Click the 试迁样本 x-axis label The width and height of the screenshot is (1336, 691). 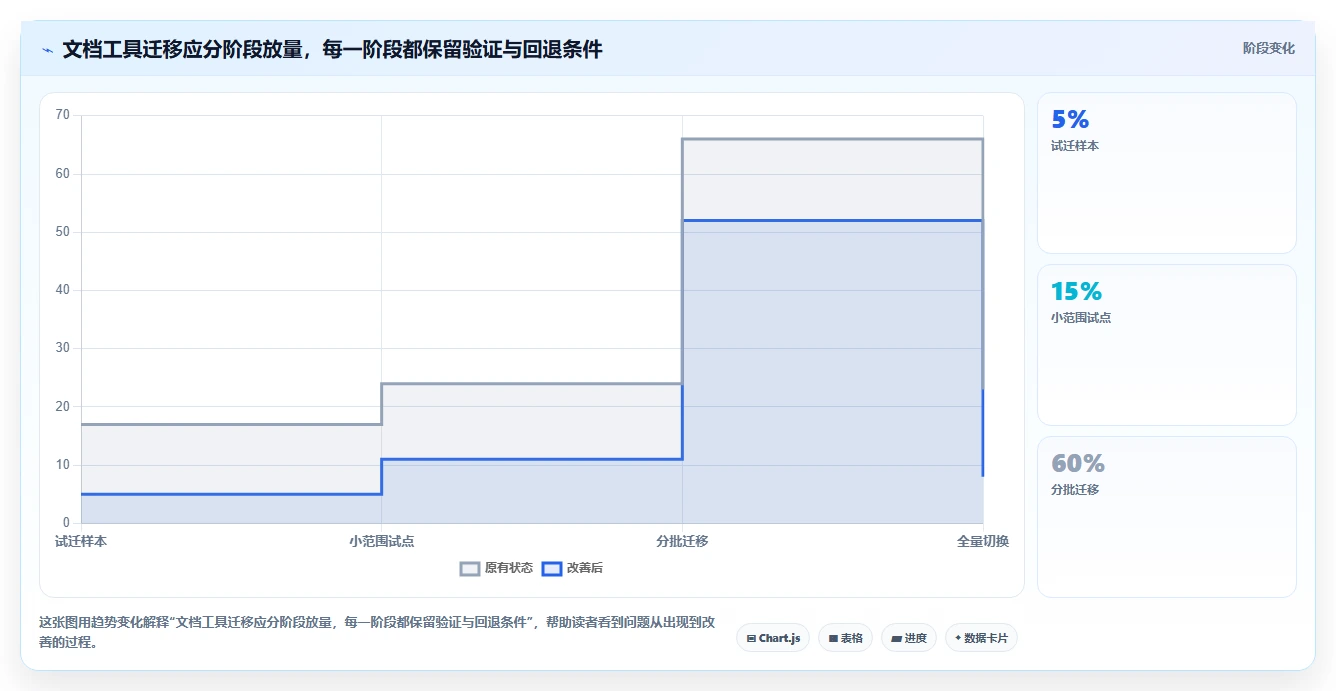(81, 541)
